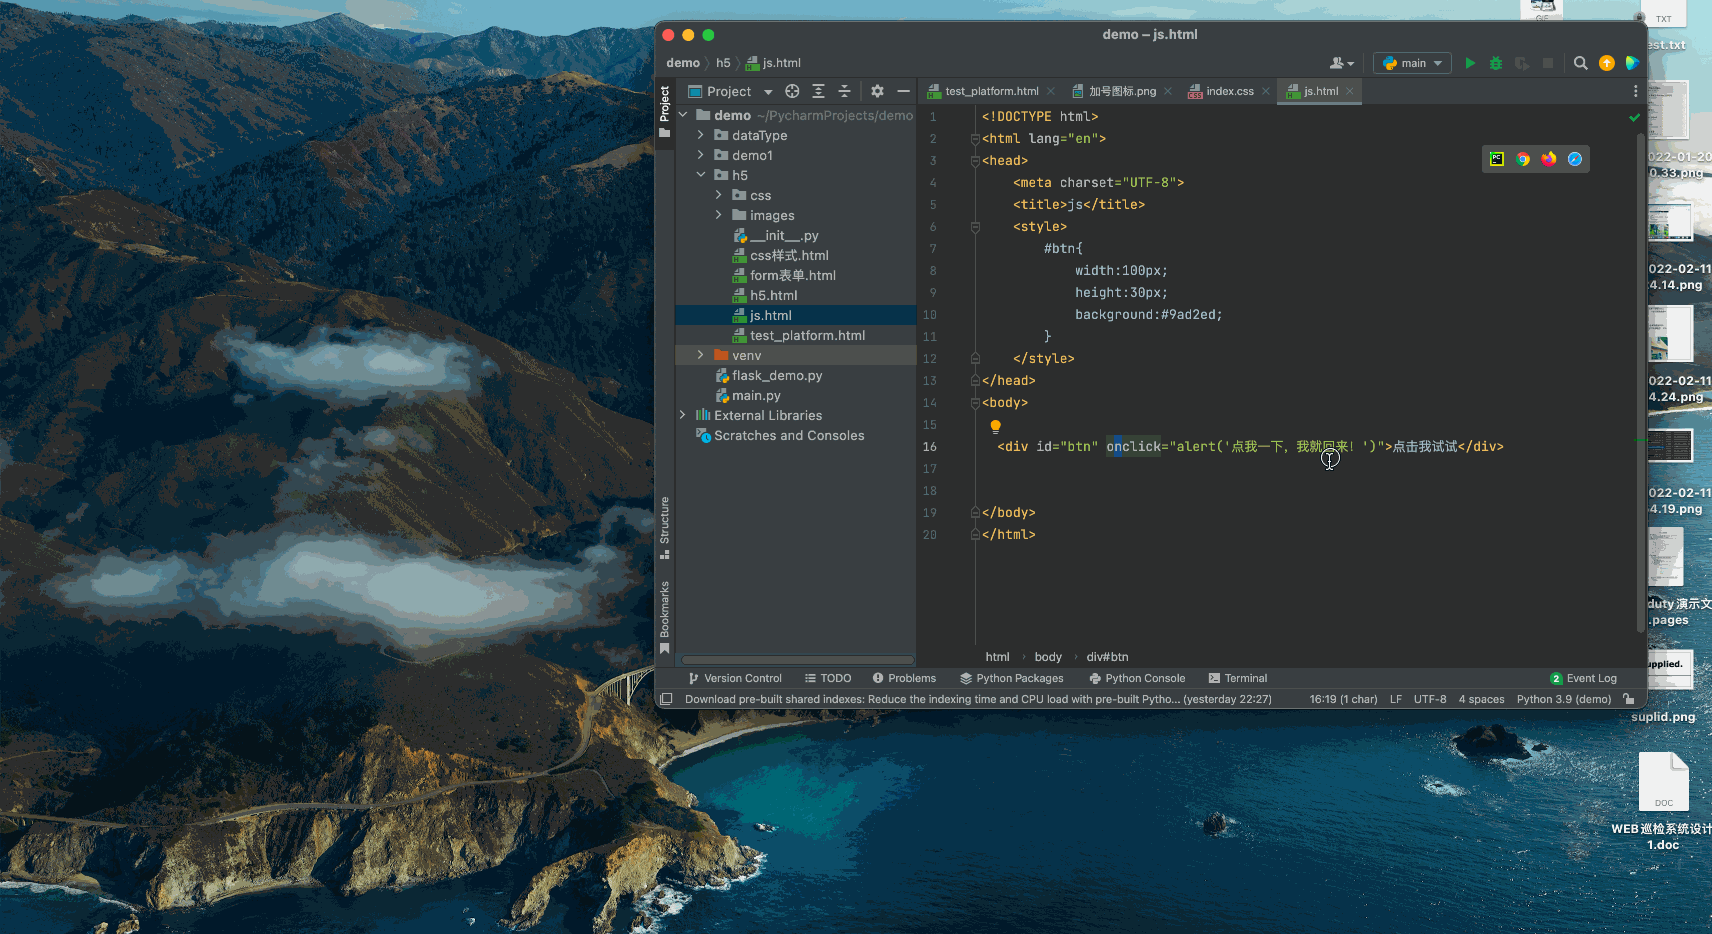
Task: Click body in editor breadcrumb
Action: click(x=1048, y=657)
